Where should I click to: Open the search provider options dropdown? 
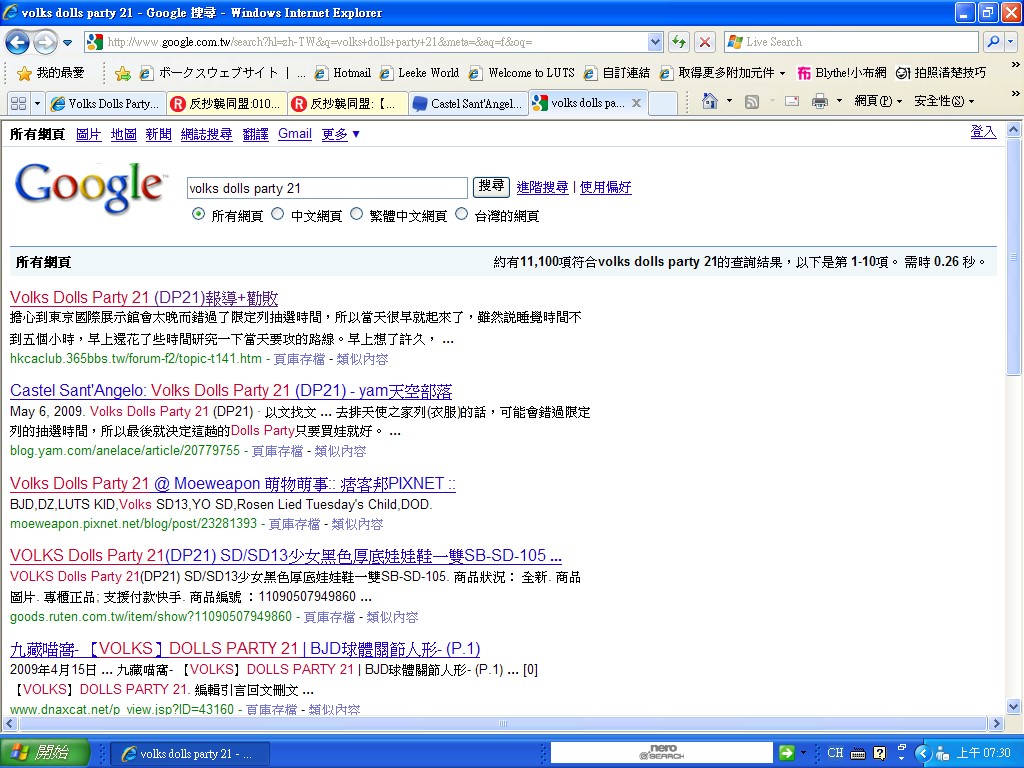coord(1011,42)
